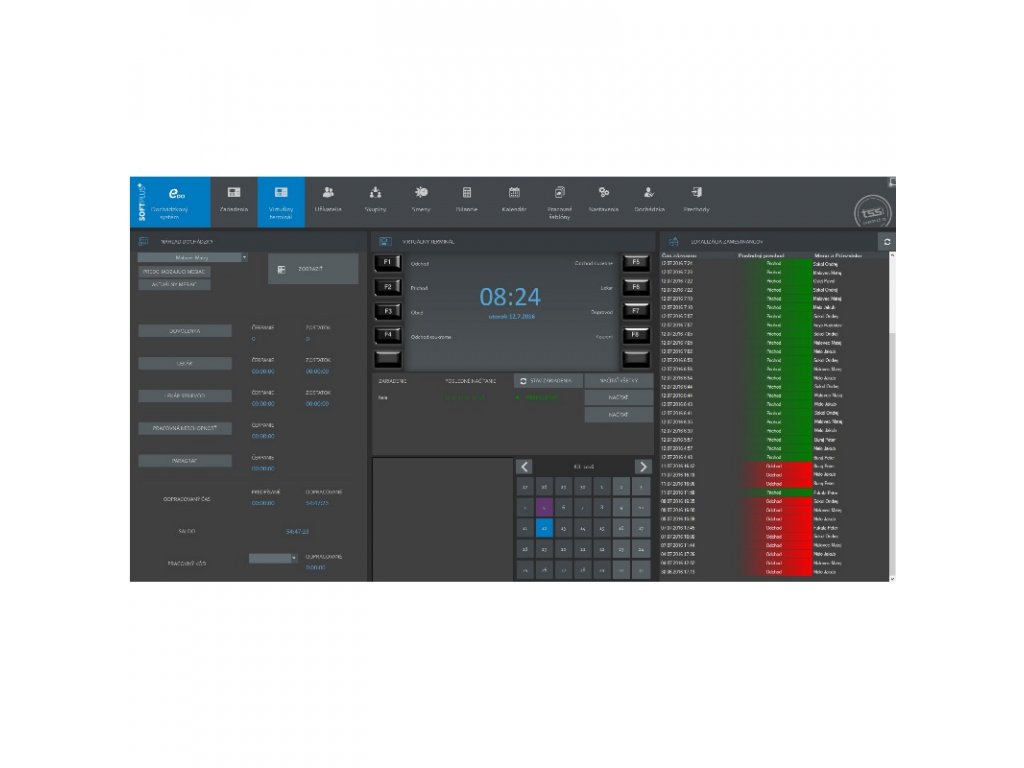
Task: Open the Prechody door icon
Action: pos(696,200)
